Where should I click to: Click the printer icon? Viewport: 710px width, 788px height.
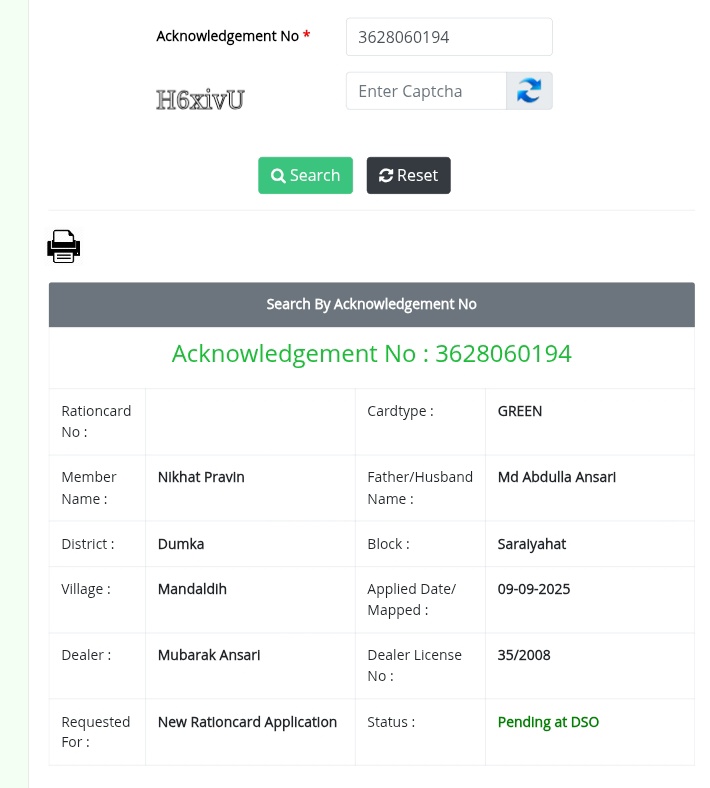coord(63,246)
